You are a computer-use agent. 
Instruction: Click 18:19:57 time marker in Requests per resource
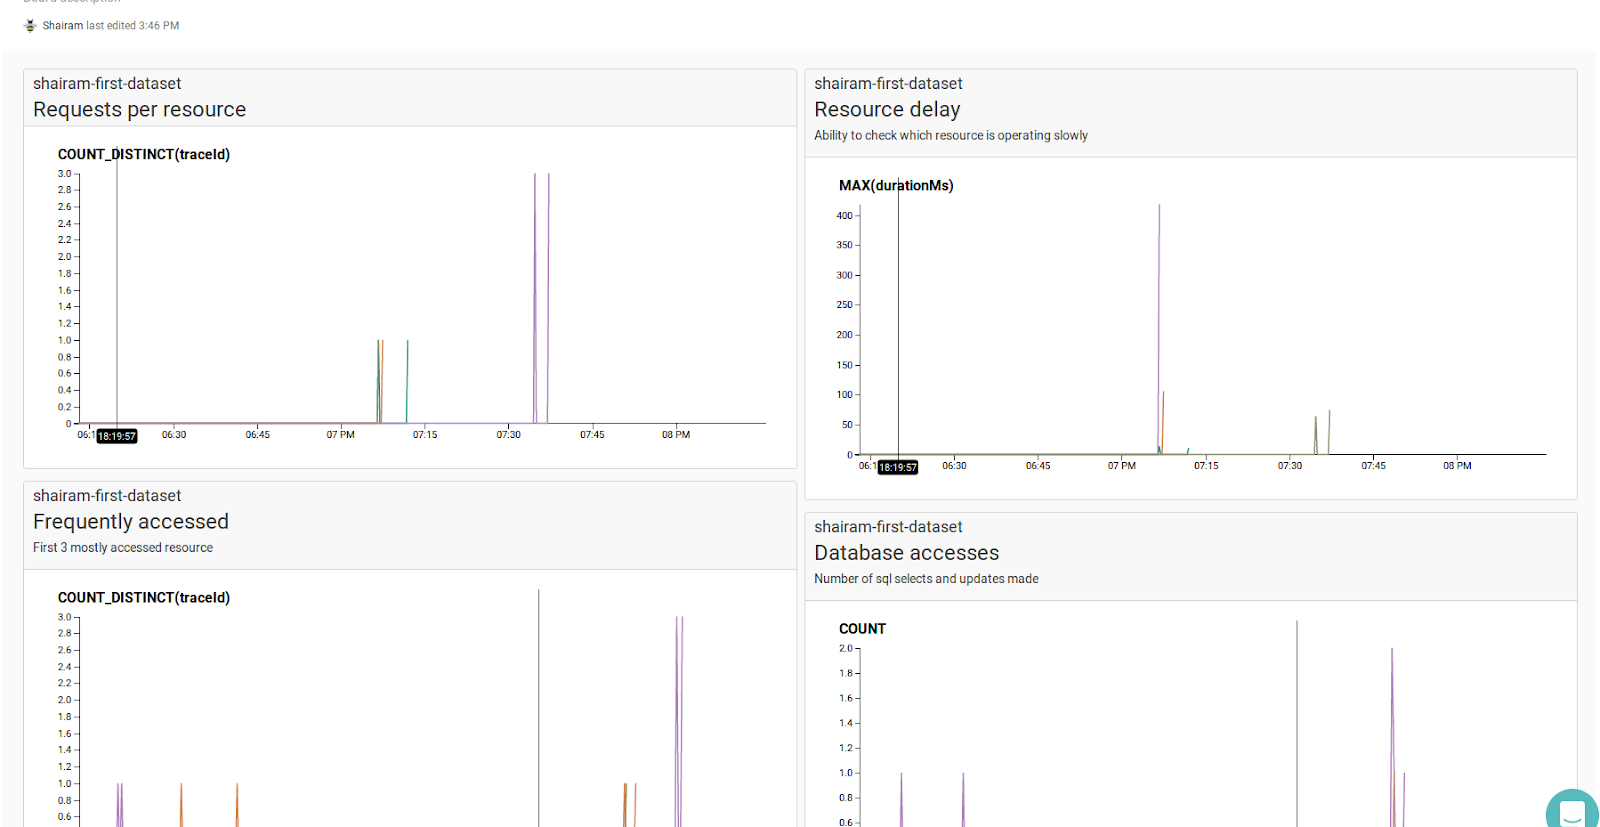[117, 437]
